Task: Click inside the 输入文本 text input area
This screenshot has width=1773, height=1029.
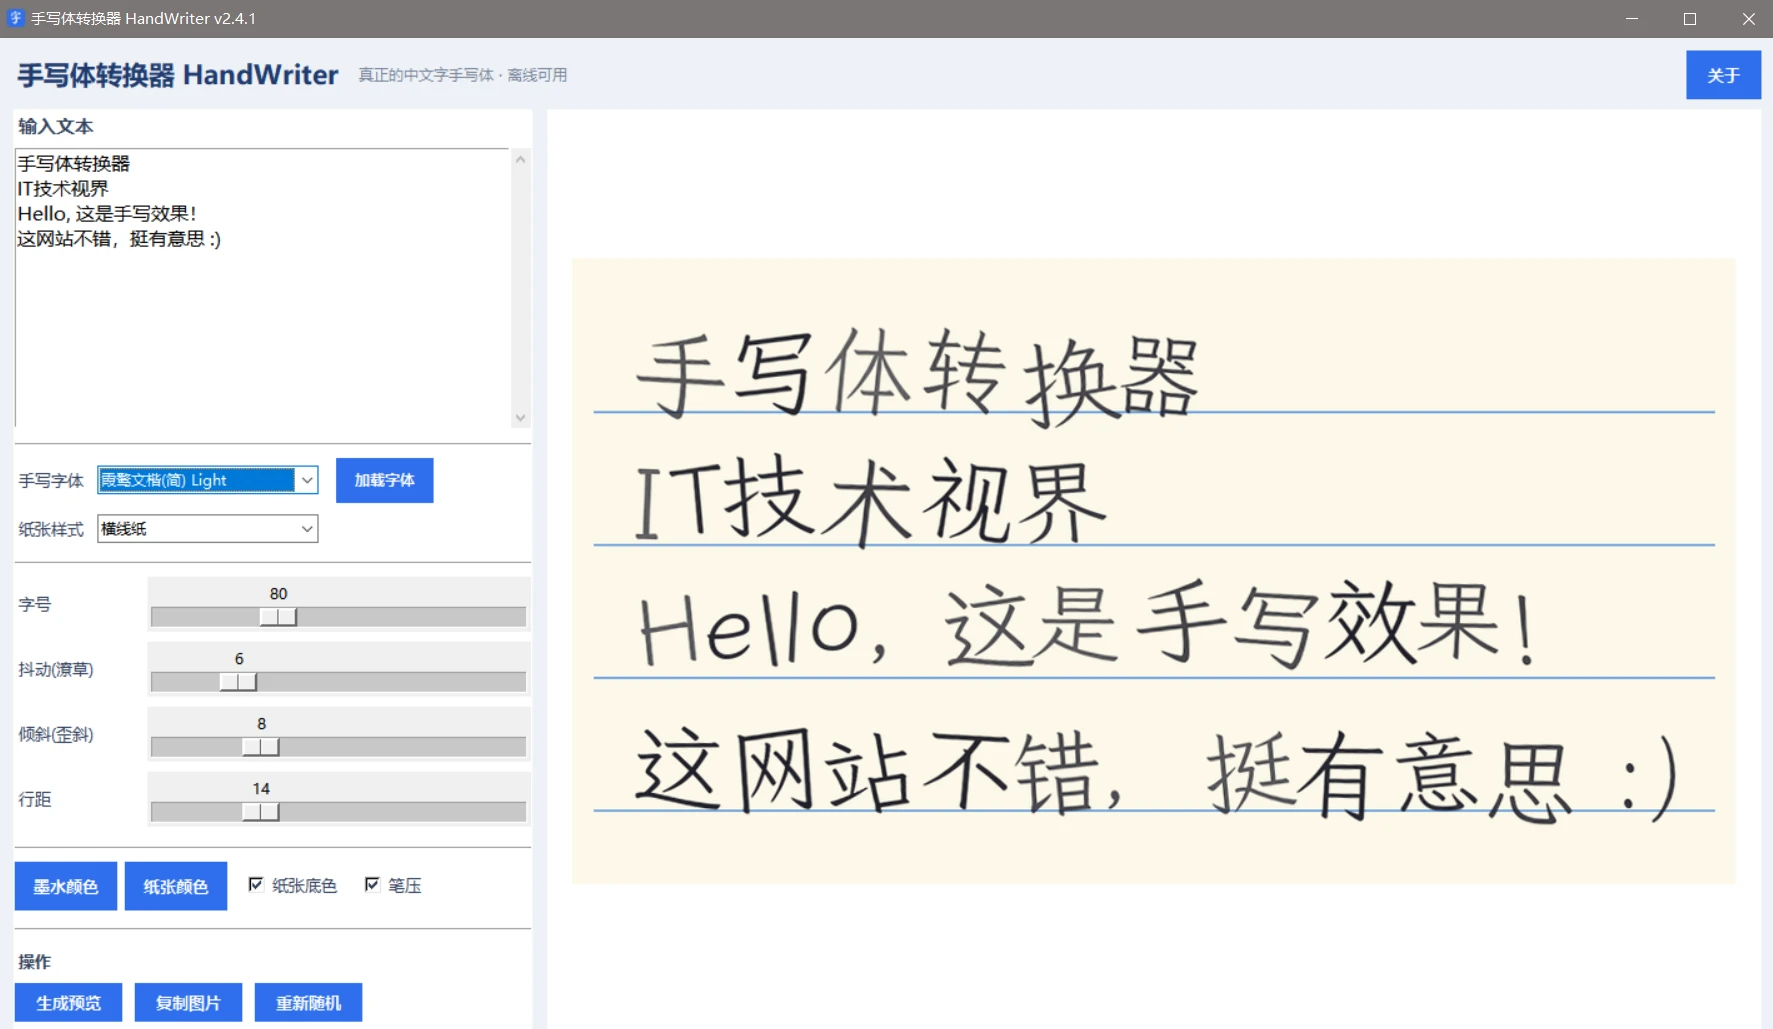Action: 263,288
